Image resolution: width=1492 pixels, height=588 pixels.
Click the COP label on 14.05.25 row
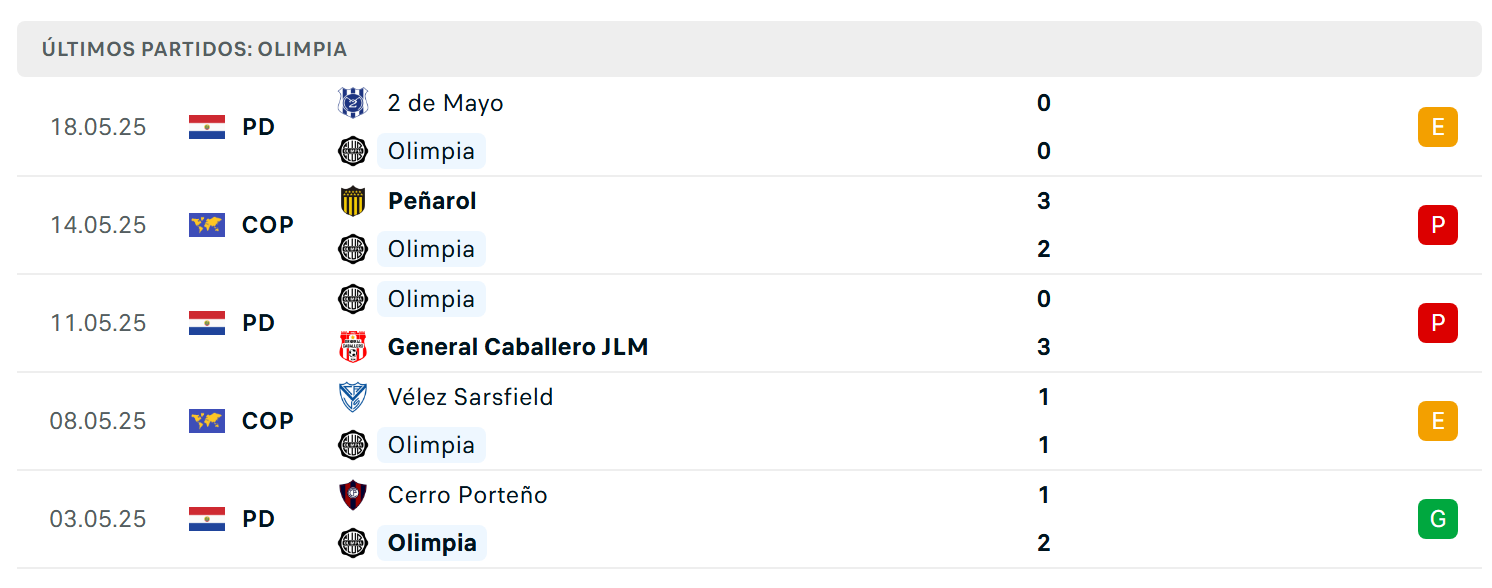268,225
